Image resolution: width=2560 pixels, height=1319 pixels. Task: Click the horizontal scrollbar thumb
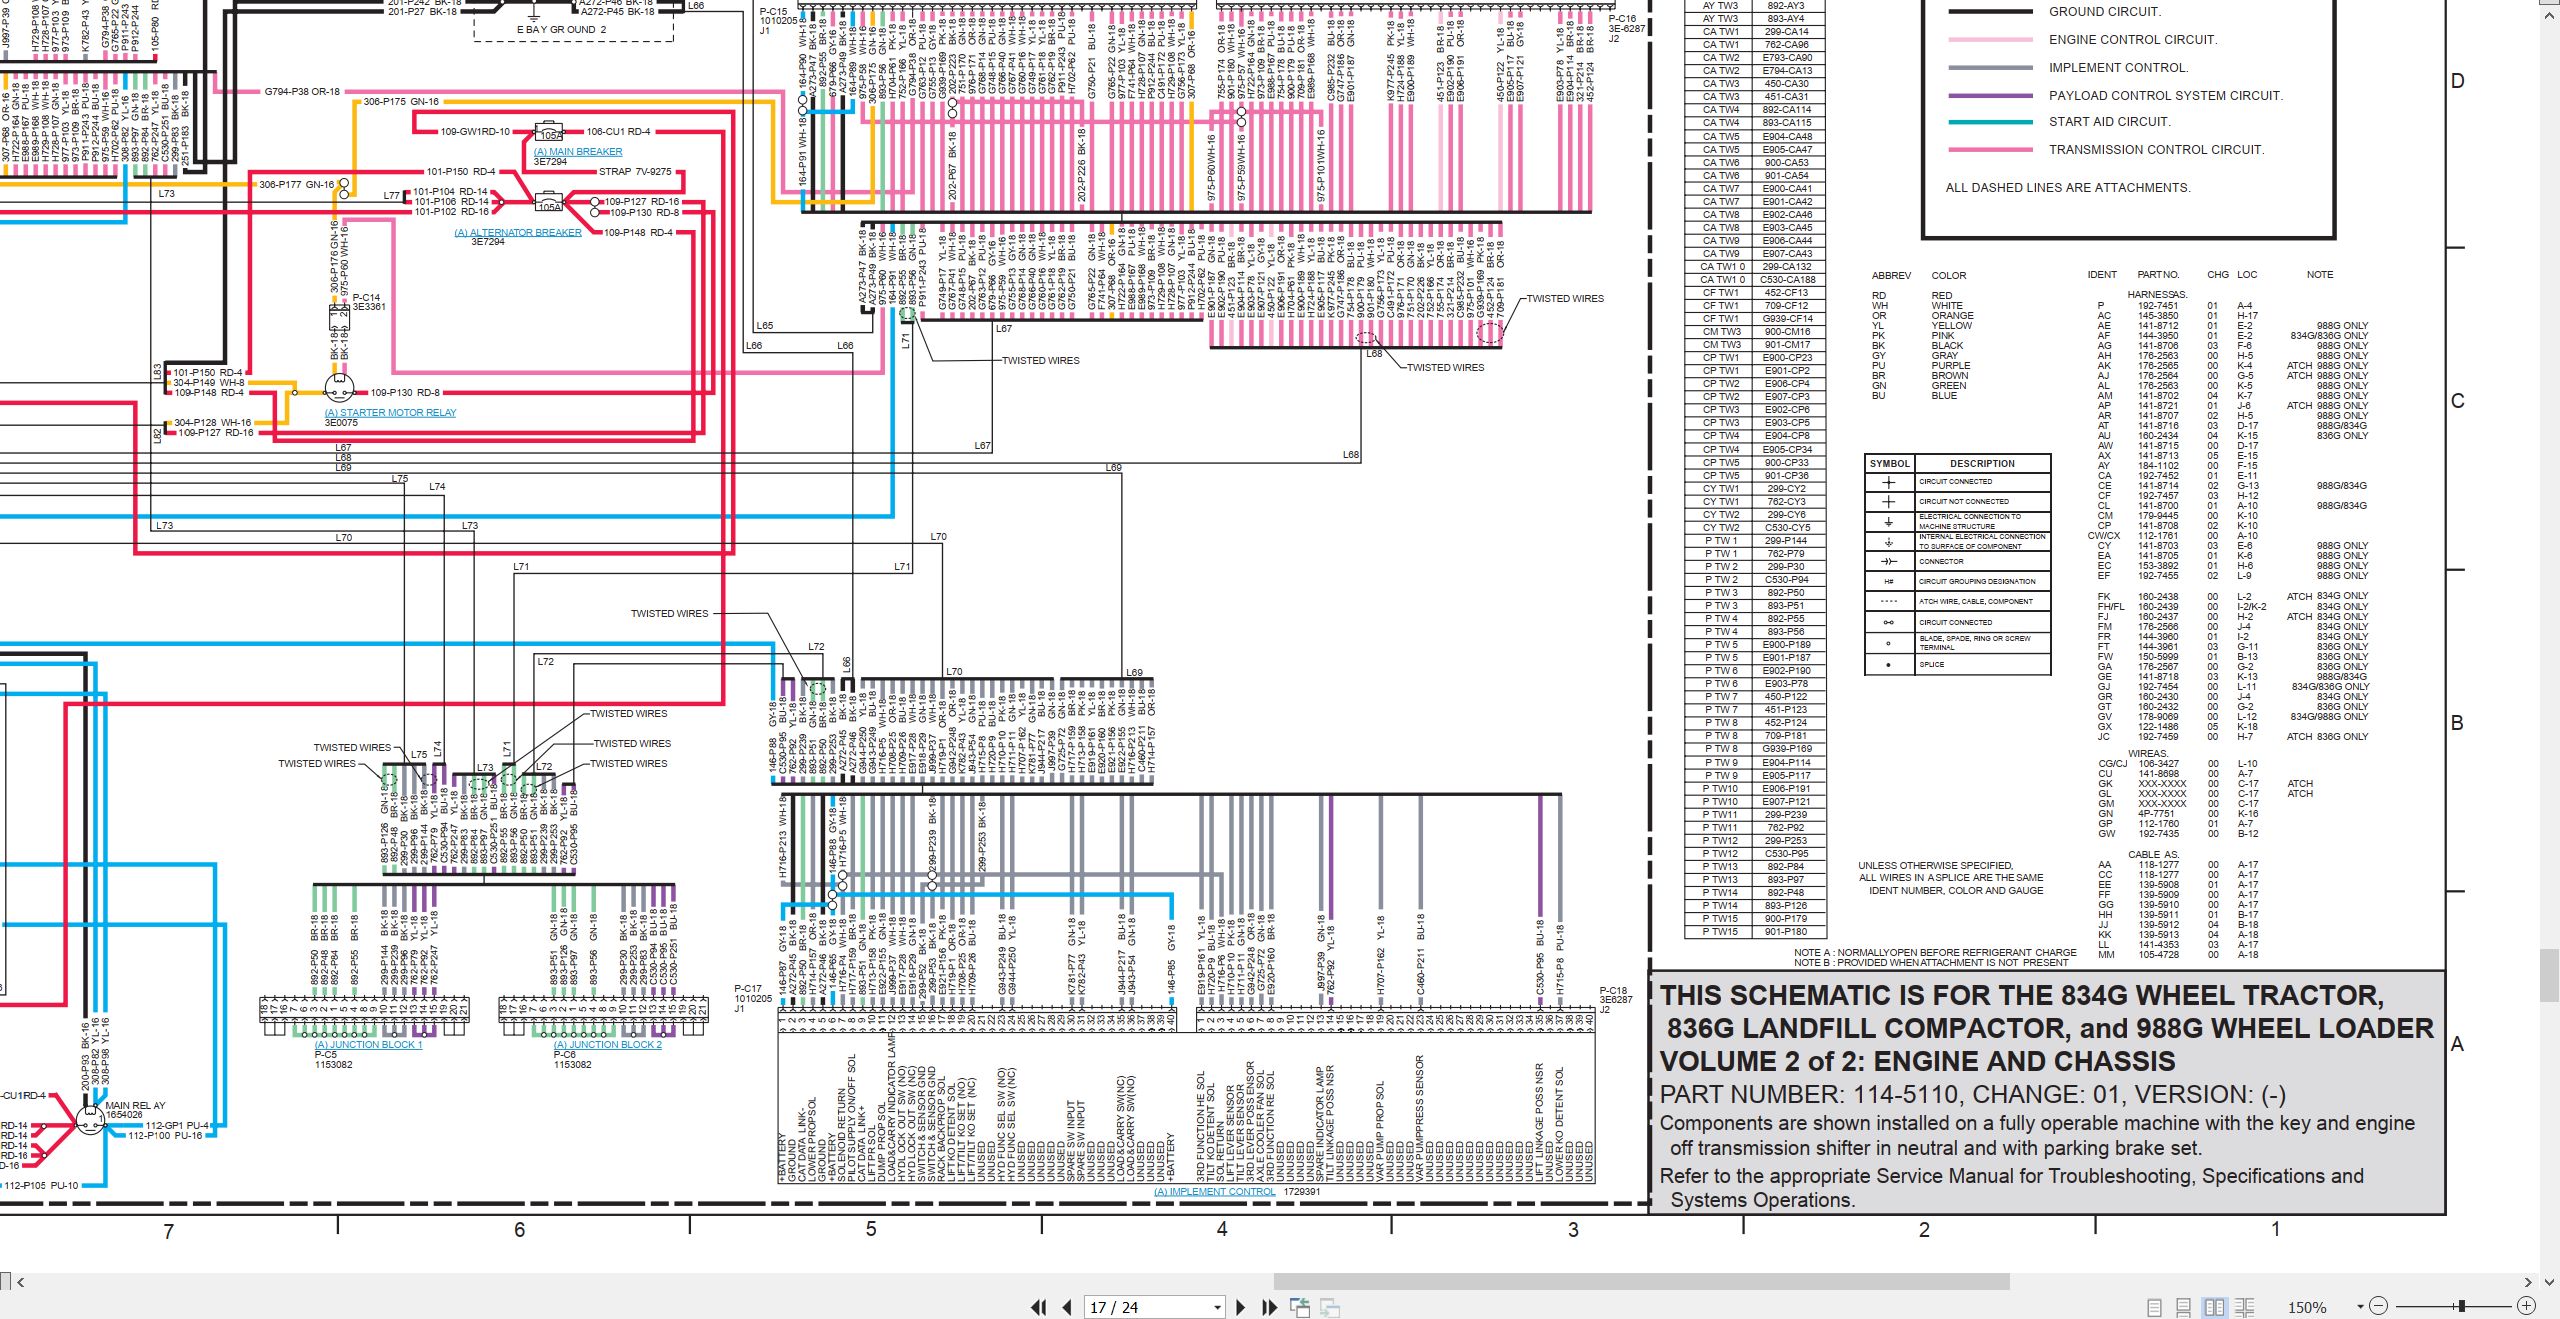pos(1641,1282)
